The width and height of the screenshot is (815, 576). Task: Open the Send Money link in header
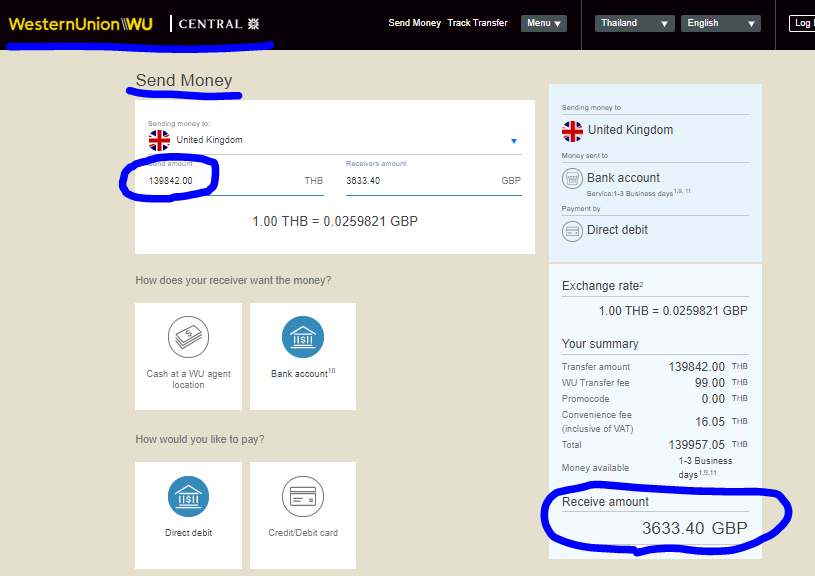[414, 23]
